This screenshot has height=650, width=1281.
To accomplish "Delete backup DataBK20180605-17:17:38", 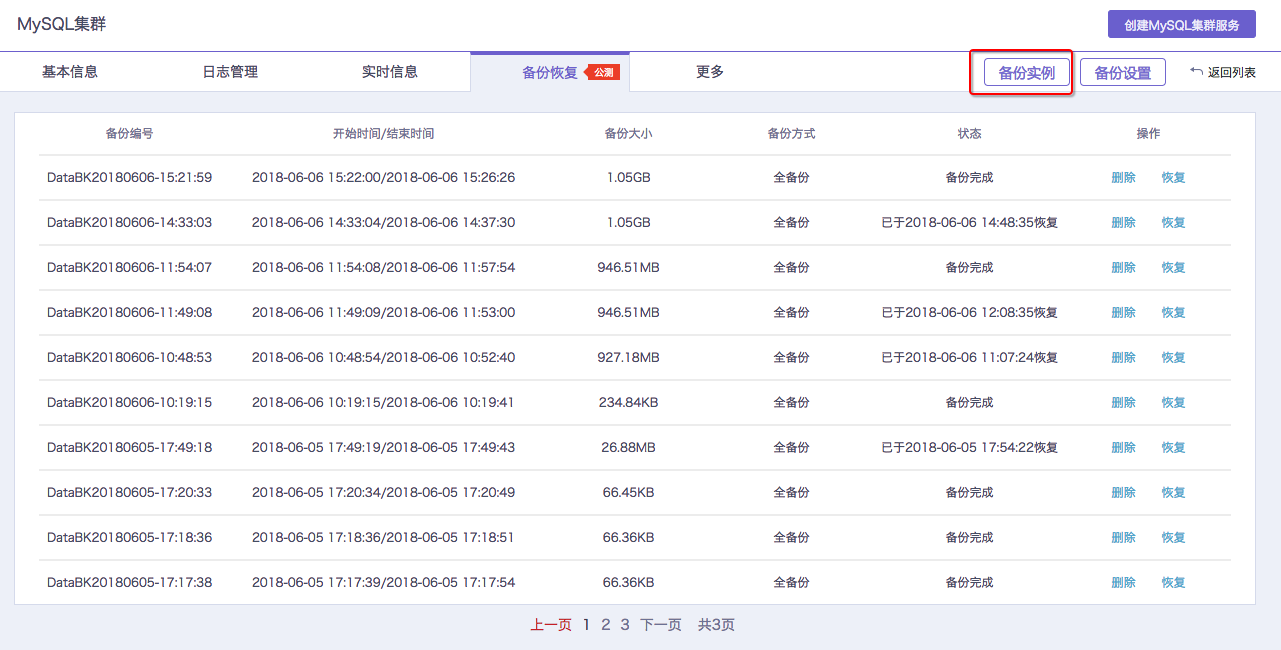I will pos(1124,583).
